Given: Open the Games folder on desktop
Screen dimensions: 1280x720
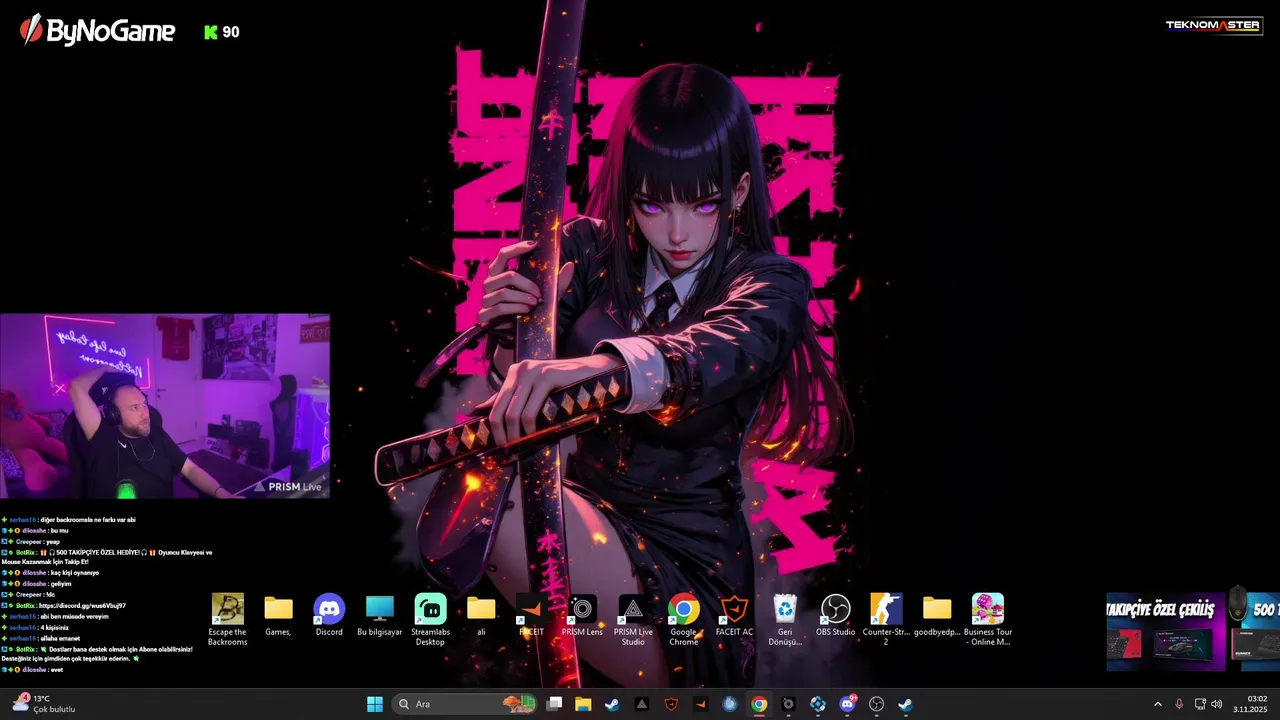Looking at the screenshot, I should (x=278, y=615).
